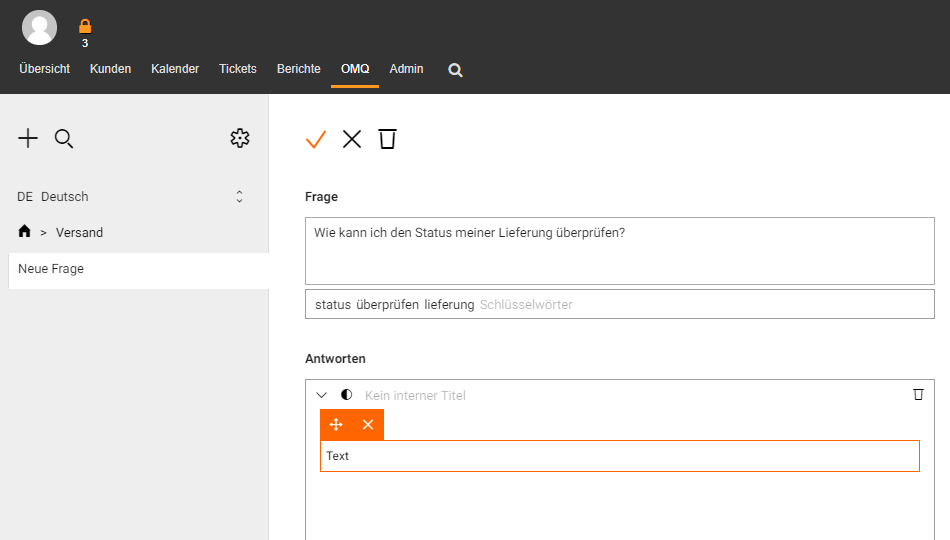The width and height of the screenshot is (950, 540).
Task: Open the Versand breadcrumb category
Action: (79, 233)
